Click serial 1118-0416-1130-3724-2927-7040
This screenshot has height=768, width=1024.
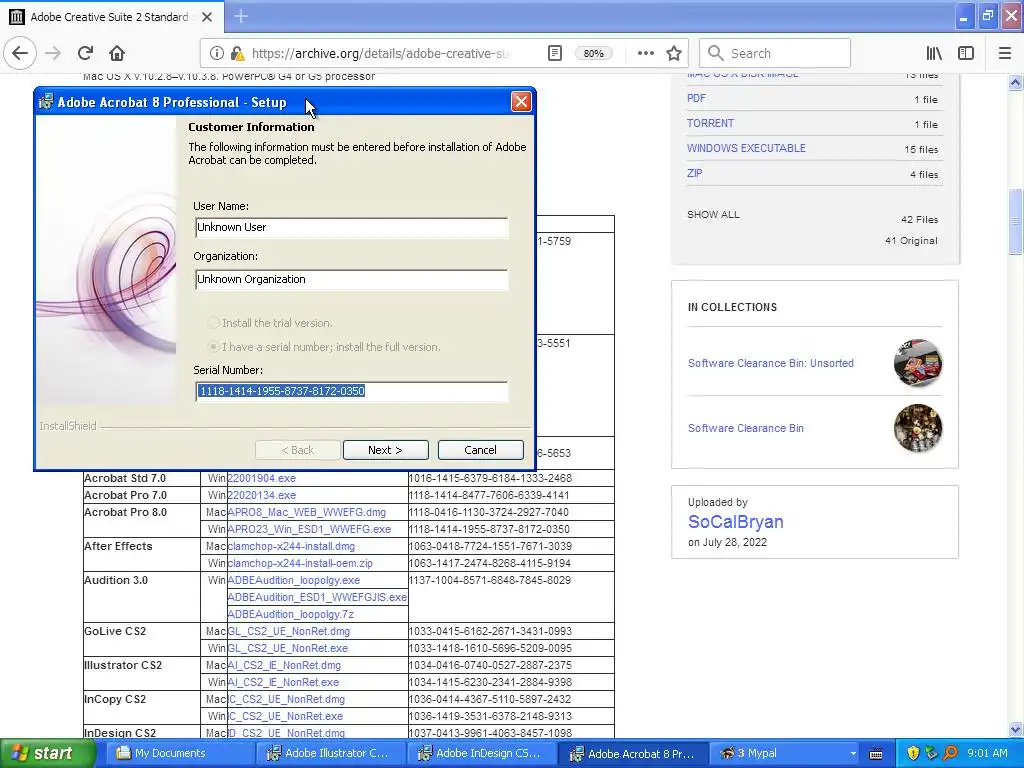pos(488,512)
